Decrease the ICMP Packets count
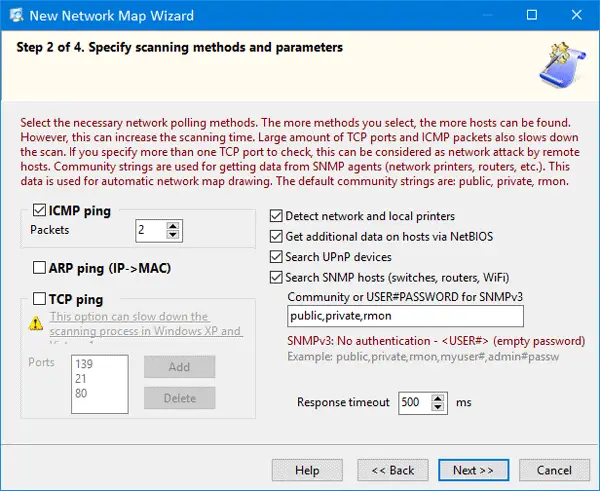Screen dimensions: 600x491 click(174, 236)
